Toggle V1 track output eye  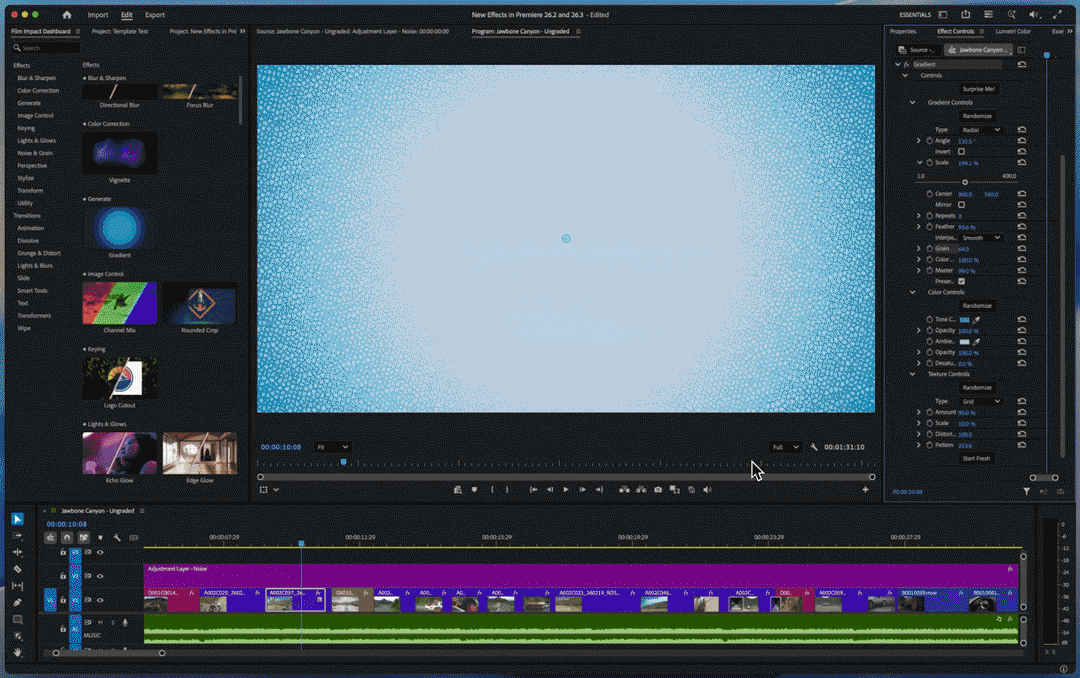click(101, 600)
